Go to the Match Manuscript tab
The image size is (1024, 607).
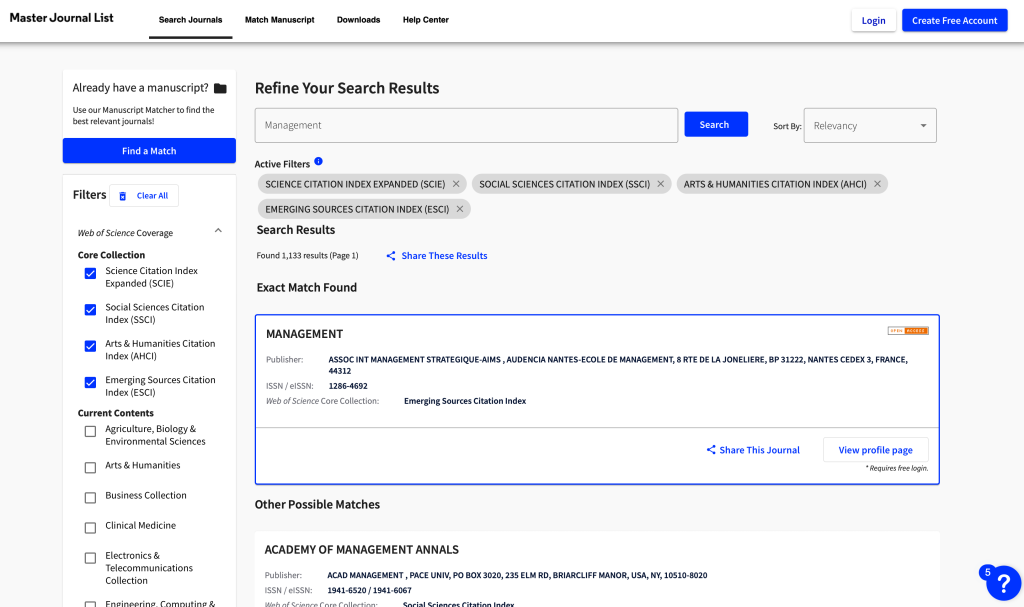point(280,20)
